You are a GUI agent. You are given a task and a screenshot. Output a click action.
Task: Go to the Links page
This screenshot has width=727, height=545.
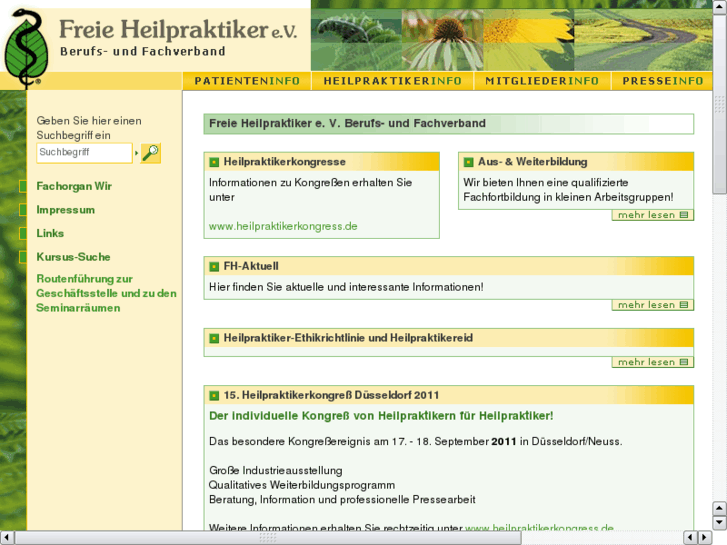tap(50, 233)
